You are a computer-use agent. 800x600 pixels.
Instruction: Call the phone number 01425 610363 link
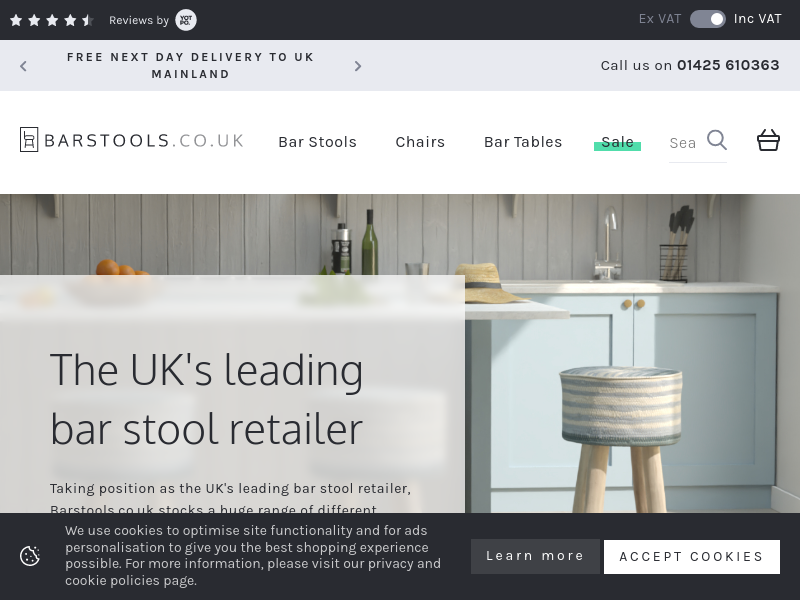click(728, 65)
